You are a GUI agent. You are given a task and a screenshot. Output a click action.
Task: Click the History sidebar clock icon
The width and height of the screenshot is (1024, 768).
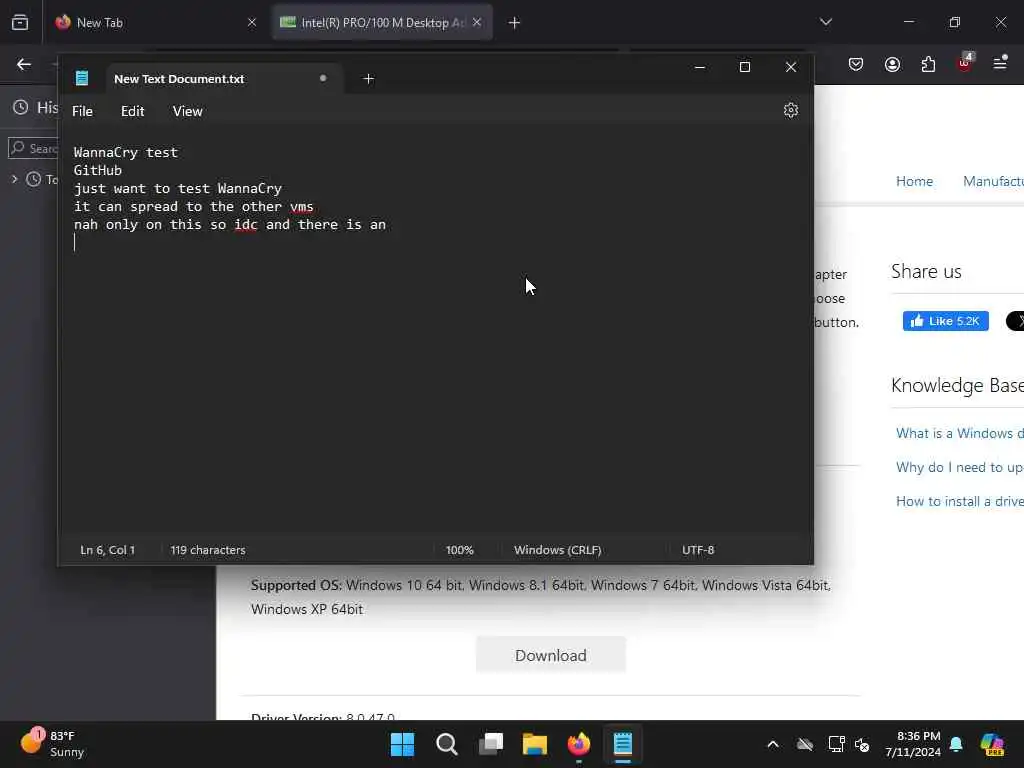pyautogui.click(x=21, y=107)
